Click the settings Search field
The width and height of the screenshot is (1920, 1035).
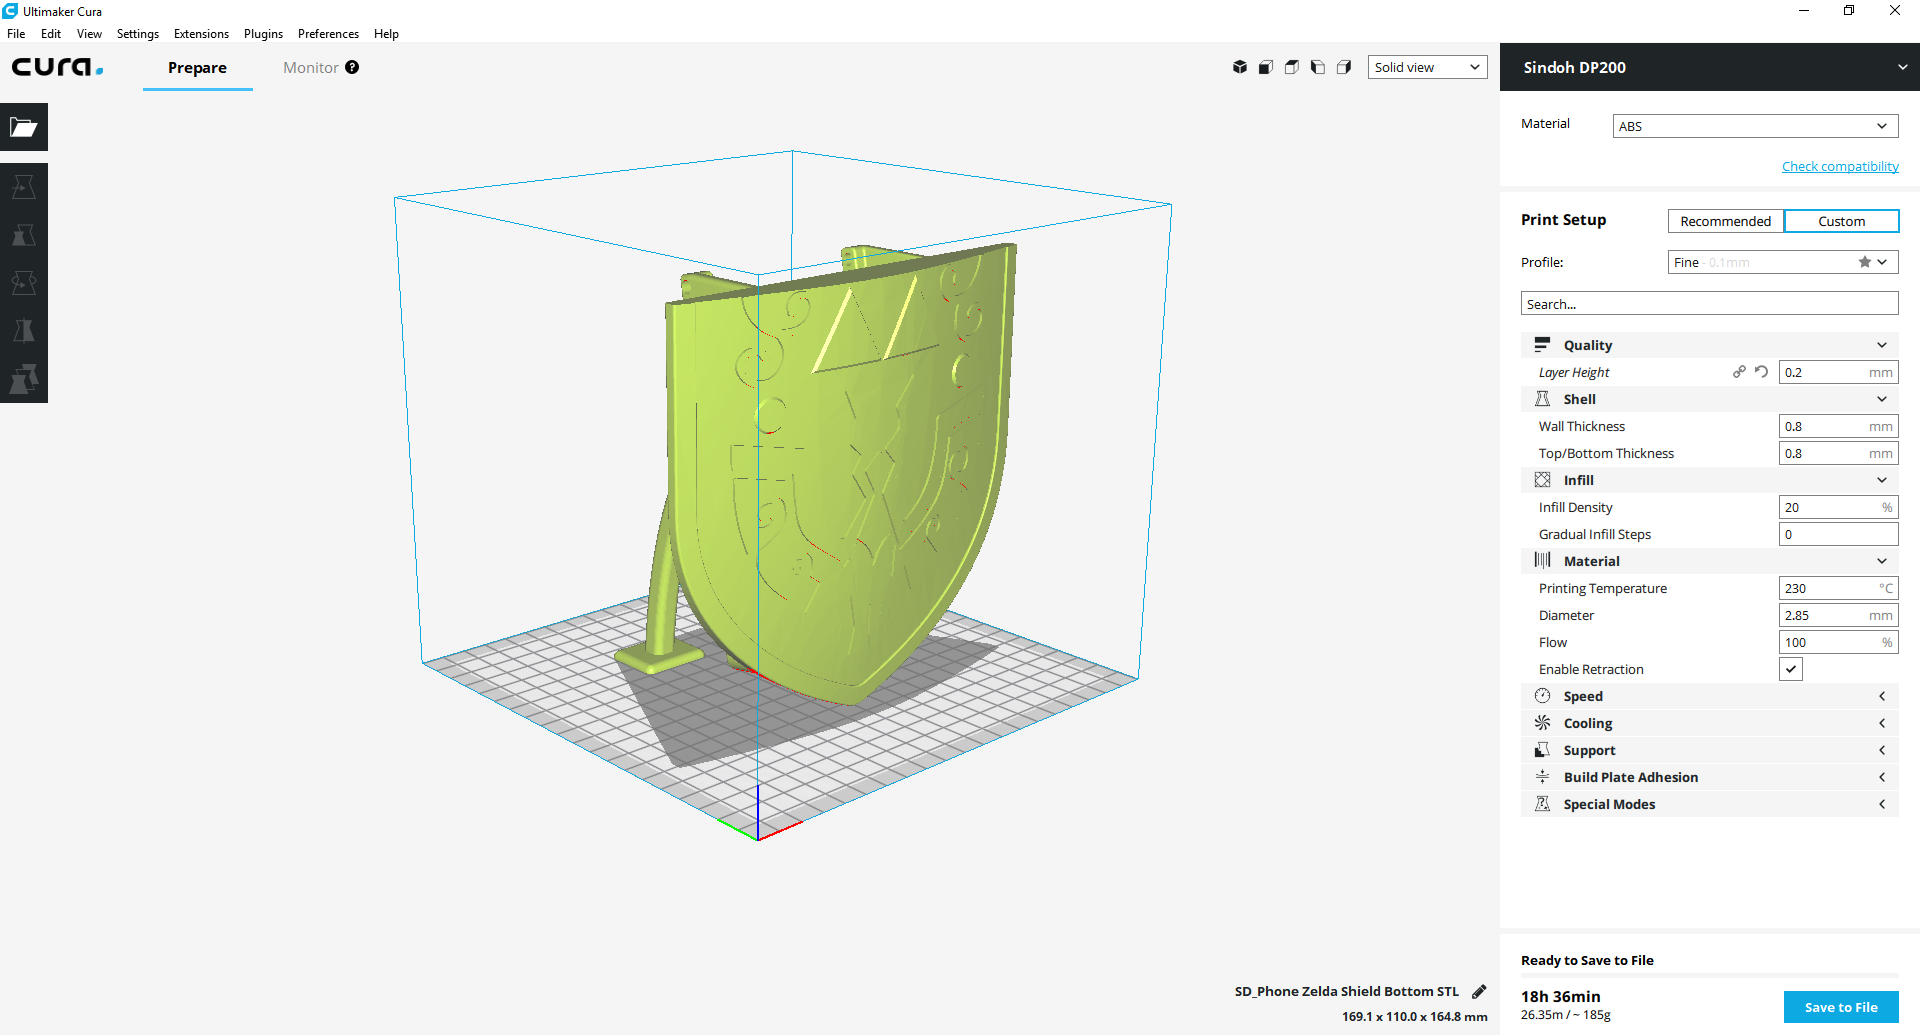[1709, 304]
